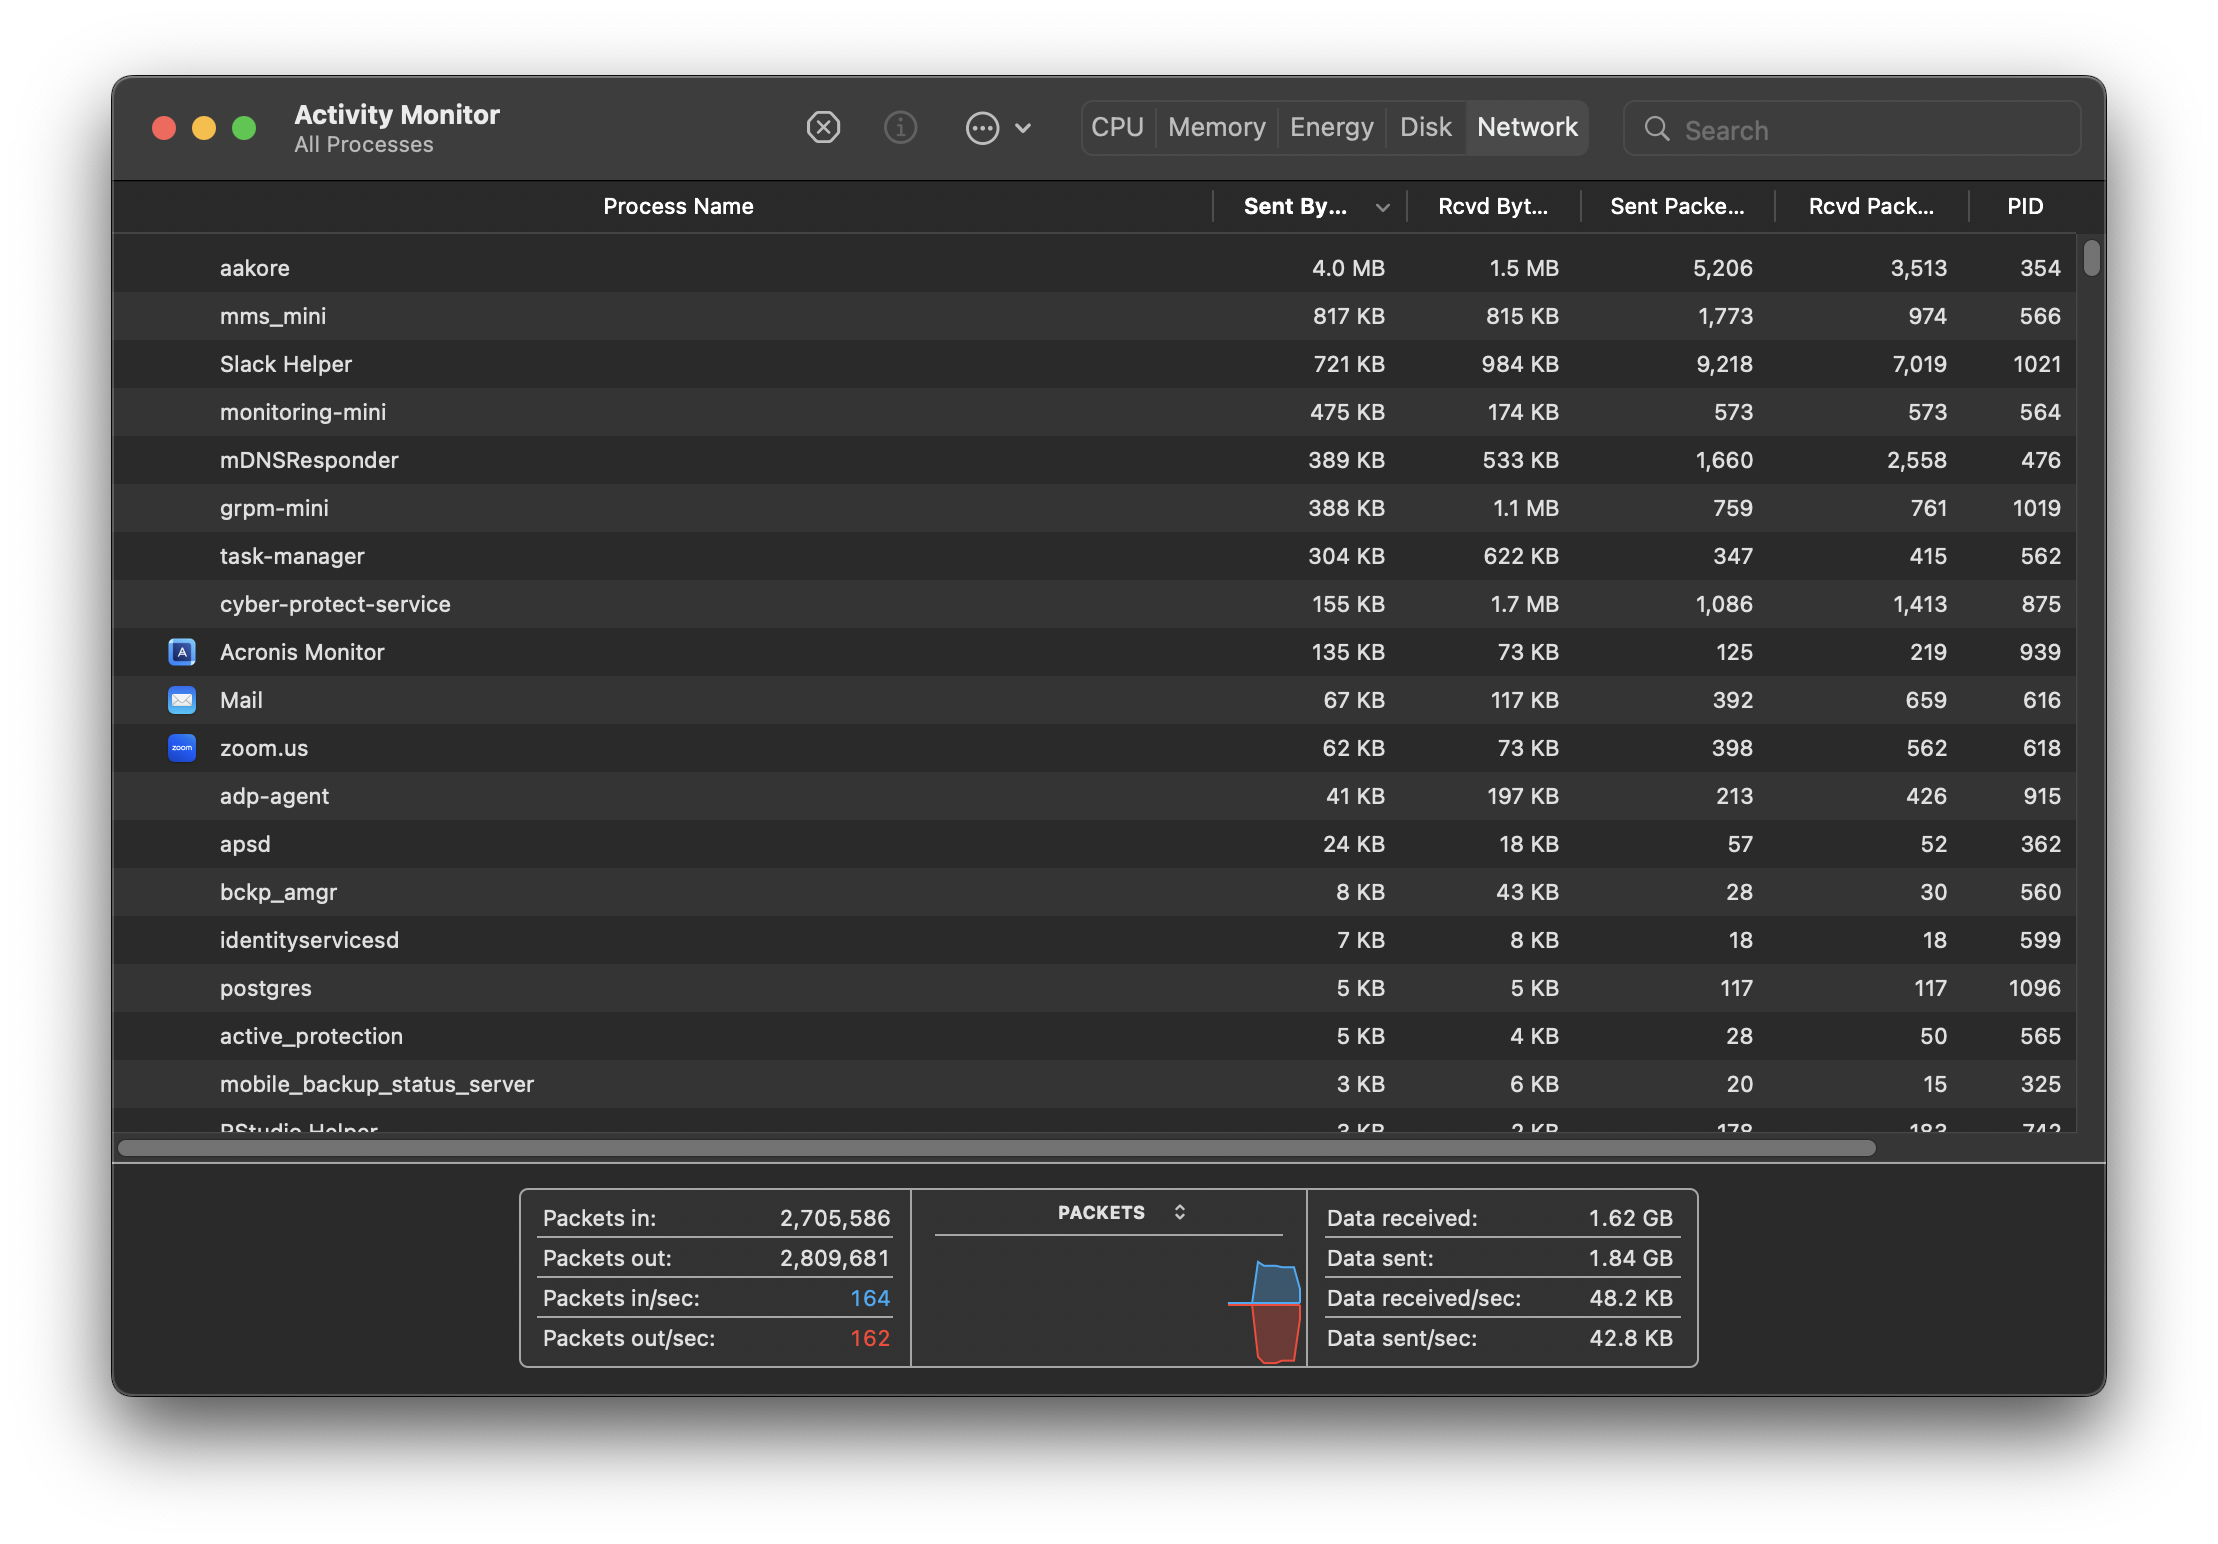The width and height of the screenshot is (2218, 1544).
Task: Switch to the CPU tab
Action: click(x=1117, y=127)
